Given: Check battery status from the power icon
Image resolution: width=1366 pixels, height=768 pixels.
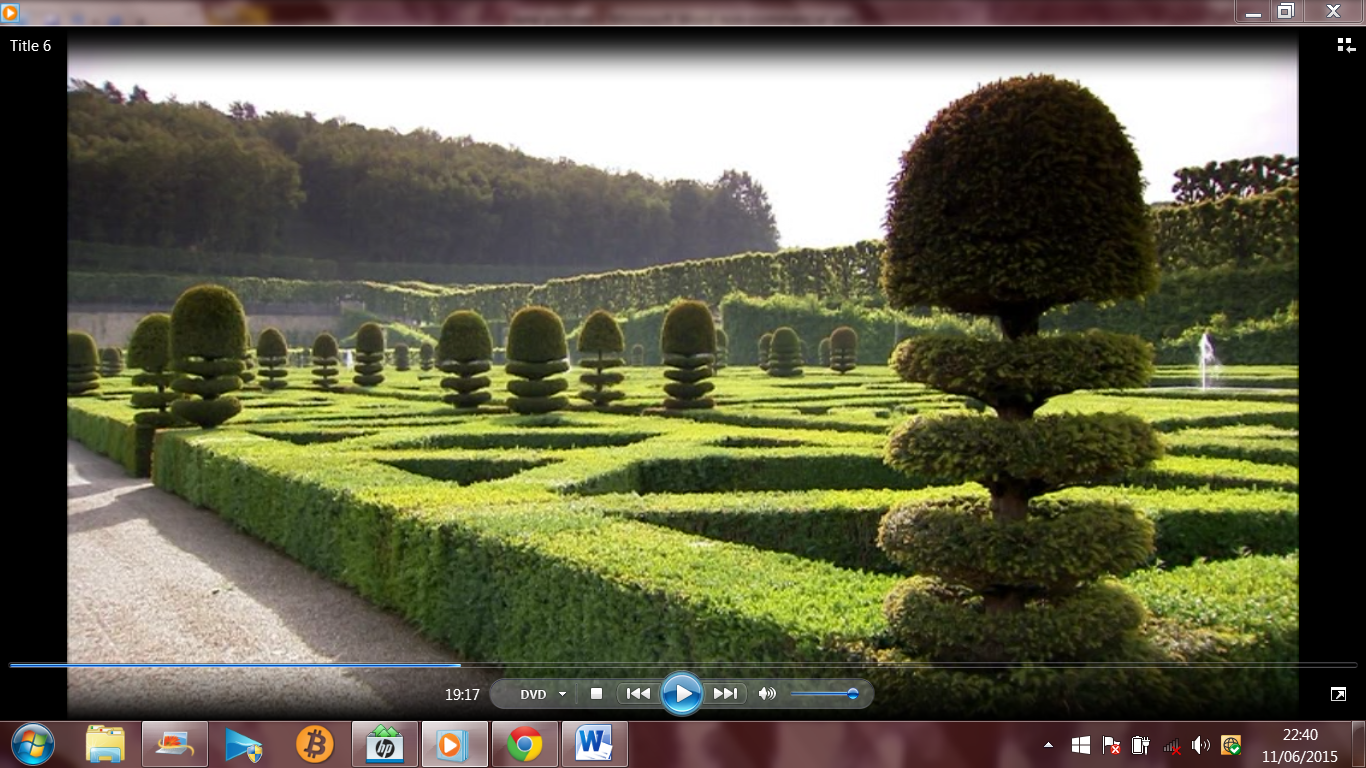Looking at the screenshot, I should coord(1139,745).
